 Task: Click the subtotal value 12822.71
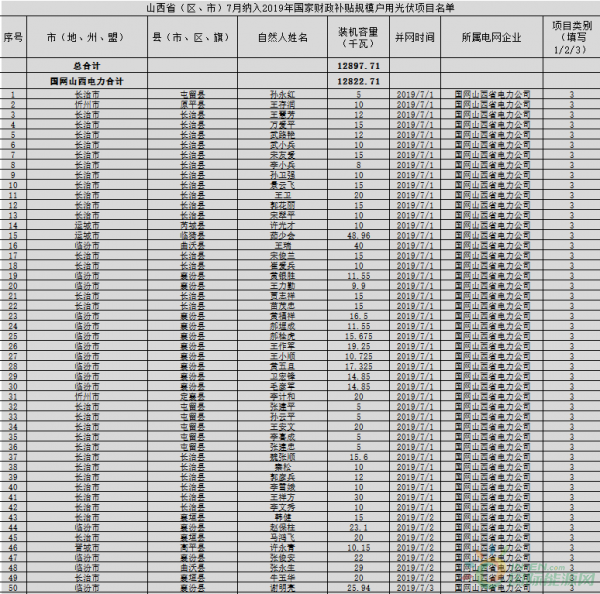point(358,80)
